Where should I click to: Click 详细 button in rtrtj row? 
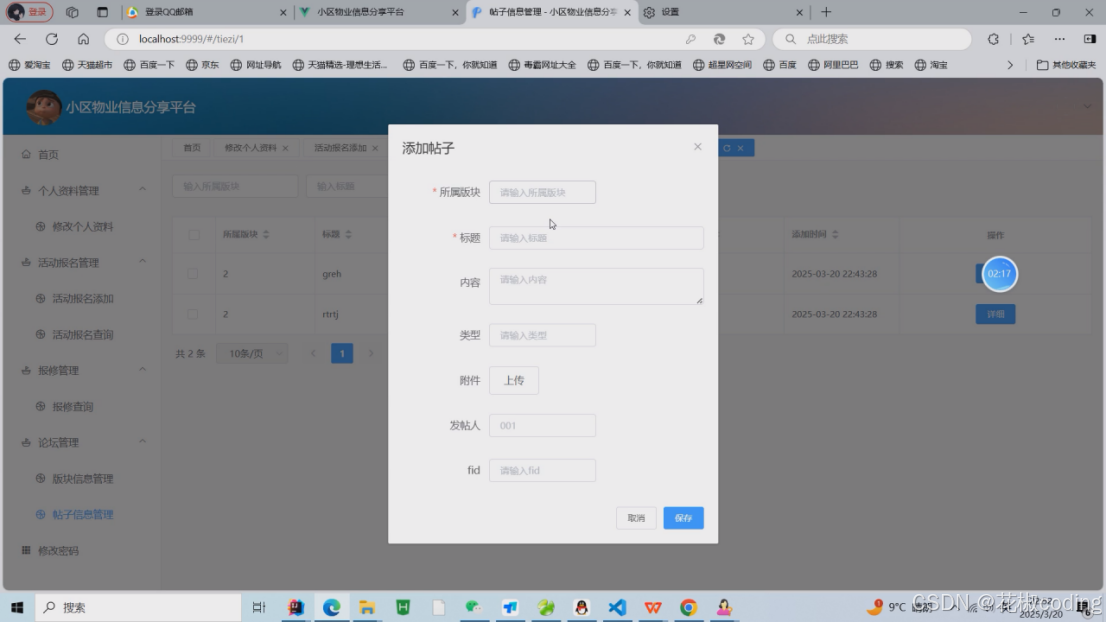pos(995,314)
